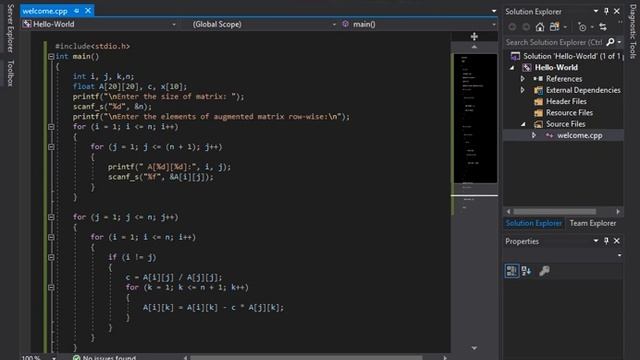Image resolution: width=640 pixels, height=360 pixels.
Task: Click the Header Files folder icon
Action: click(x=538, y=102)
